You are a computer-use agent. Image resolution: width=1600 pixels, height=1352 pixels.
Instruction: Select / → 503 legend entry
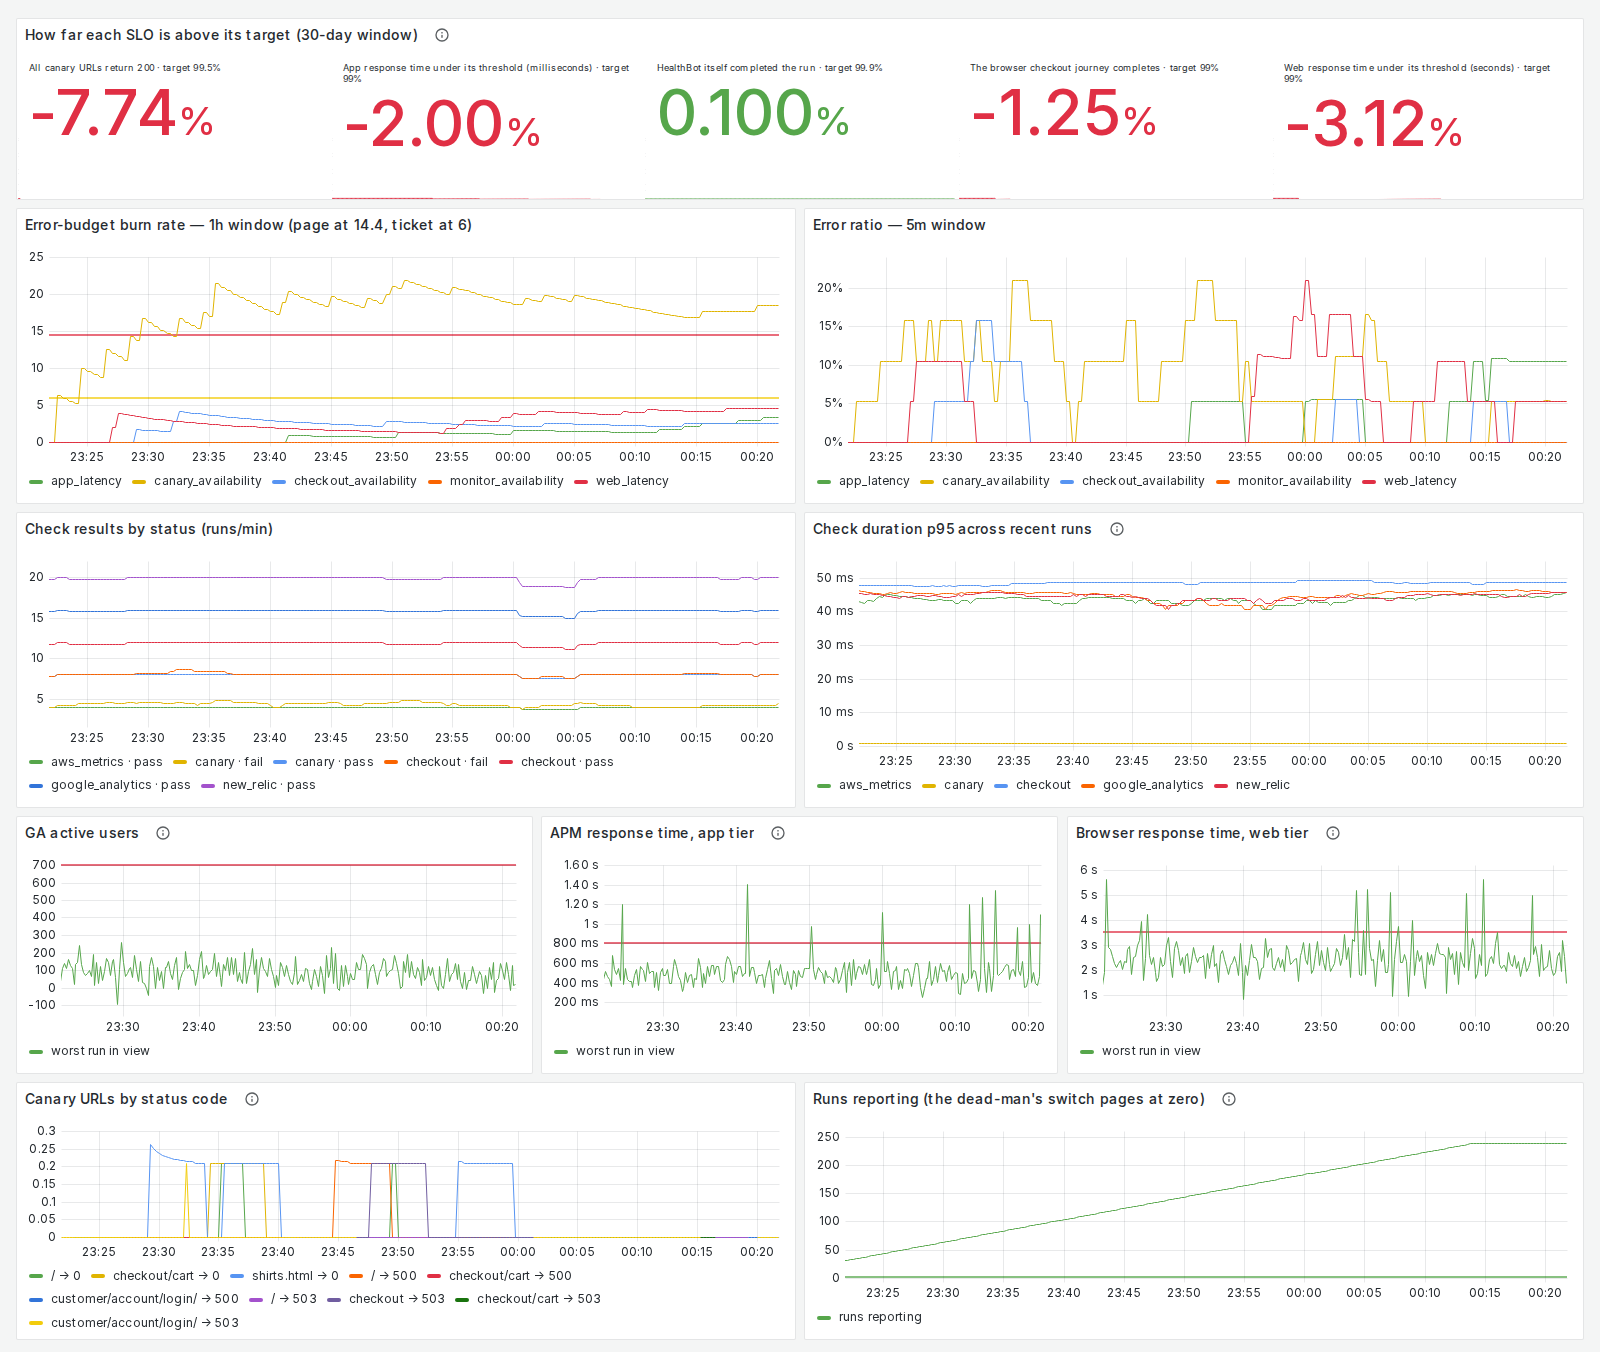pos(294,1299)
